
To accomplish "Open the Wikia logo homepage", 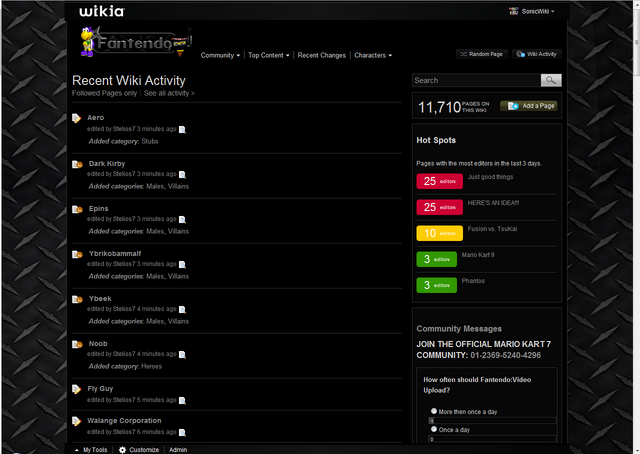I will tap(102, 11).
